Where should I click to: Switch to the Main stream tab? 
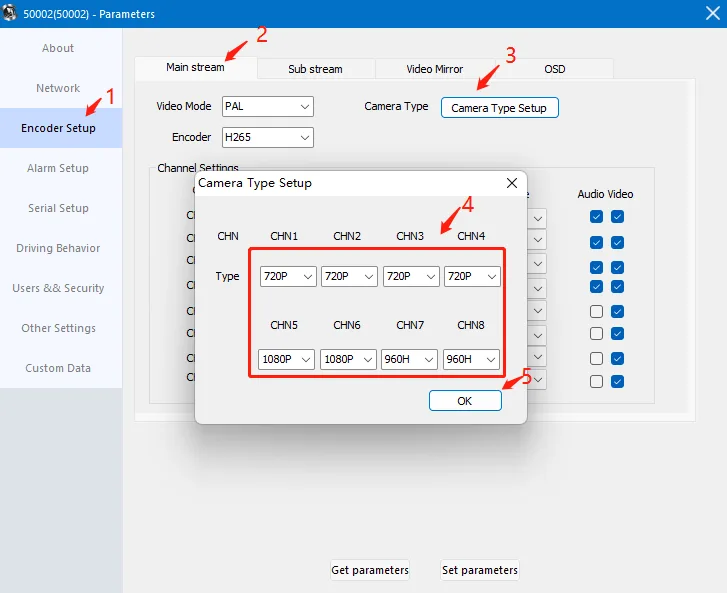[x=195, y=68]
